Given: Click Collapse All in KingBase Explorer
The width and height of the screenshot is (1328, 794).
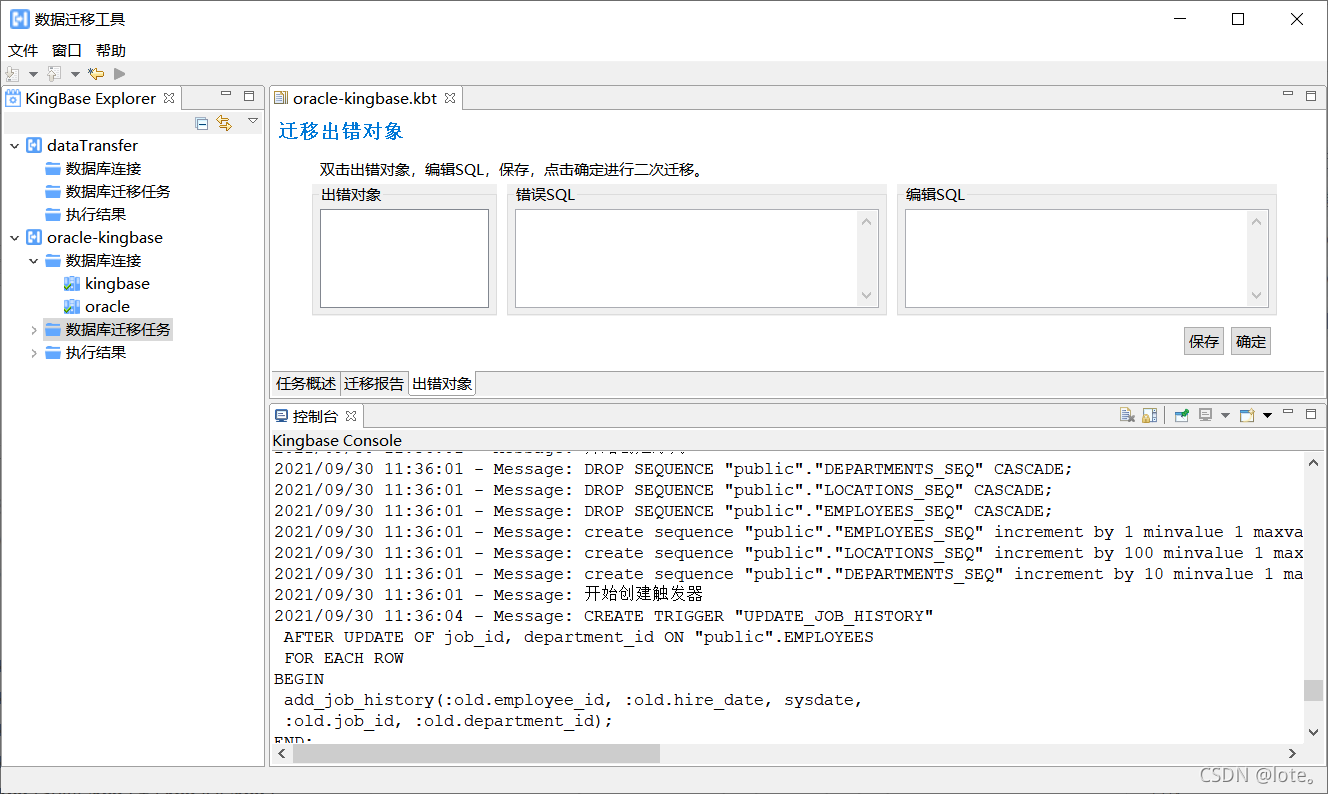Looking at the screenshot, I should 202,123.
